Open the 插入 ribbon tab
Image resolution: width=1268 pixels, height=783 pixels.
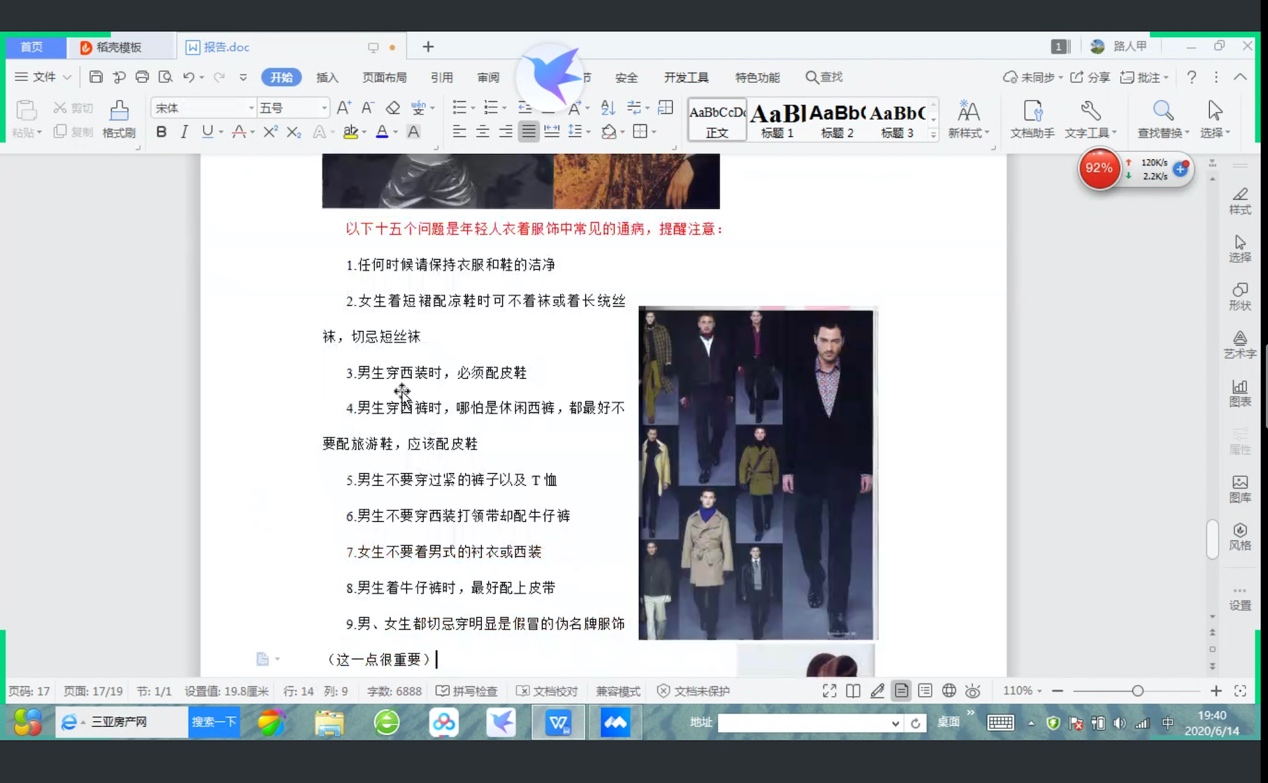(x=327, y=77)
